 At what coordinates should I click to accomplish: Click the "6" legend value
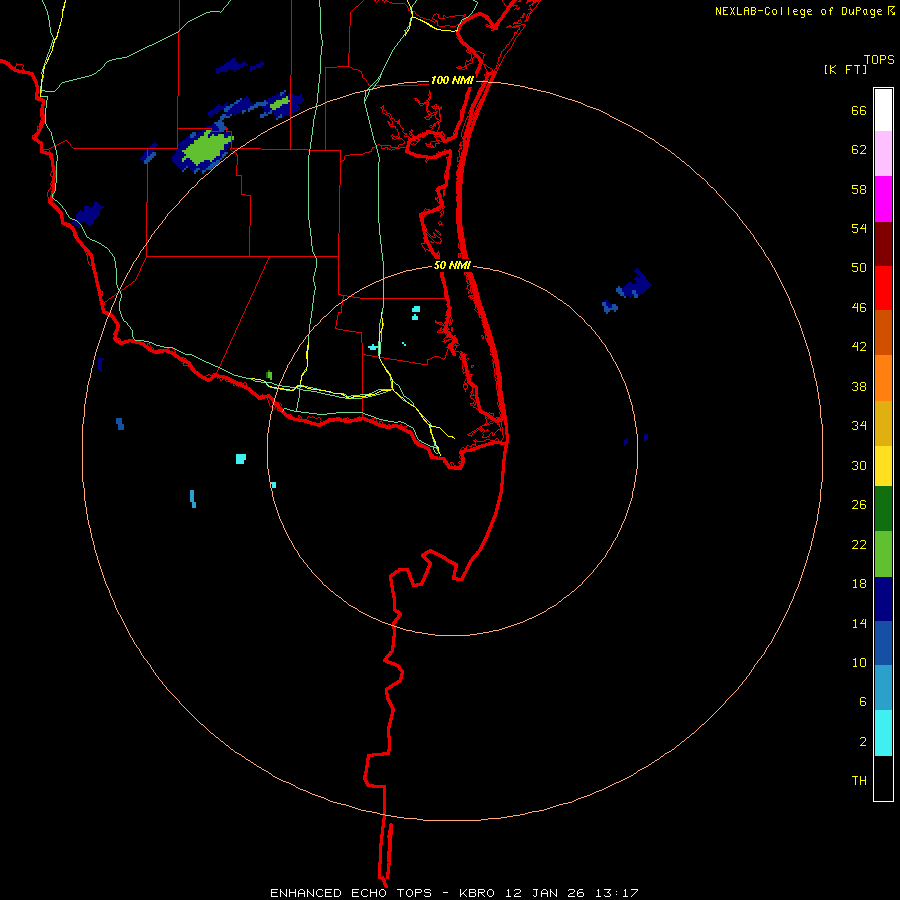tap(863, 702)
